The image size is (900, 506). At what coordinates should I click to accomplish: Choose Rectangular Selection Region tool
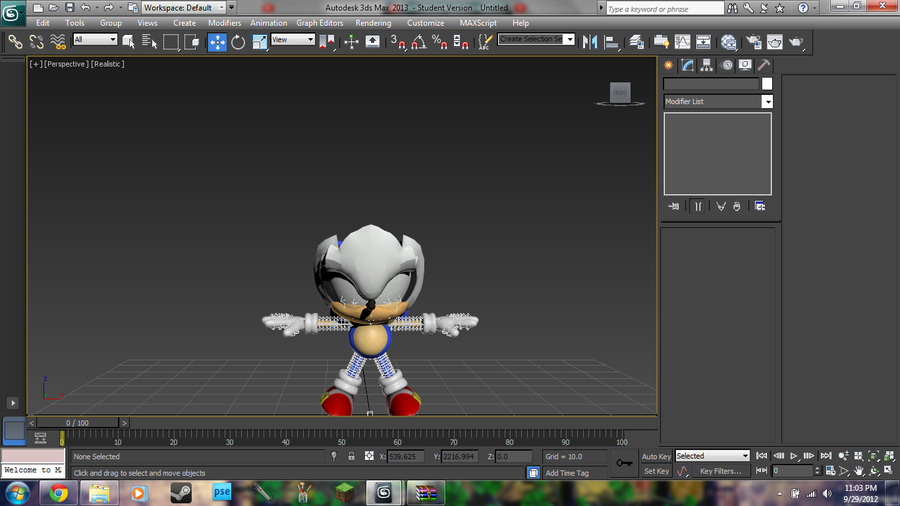coord(170,42)
